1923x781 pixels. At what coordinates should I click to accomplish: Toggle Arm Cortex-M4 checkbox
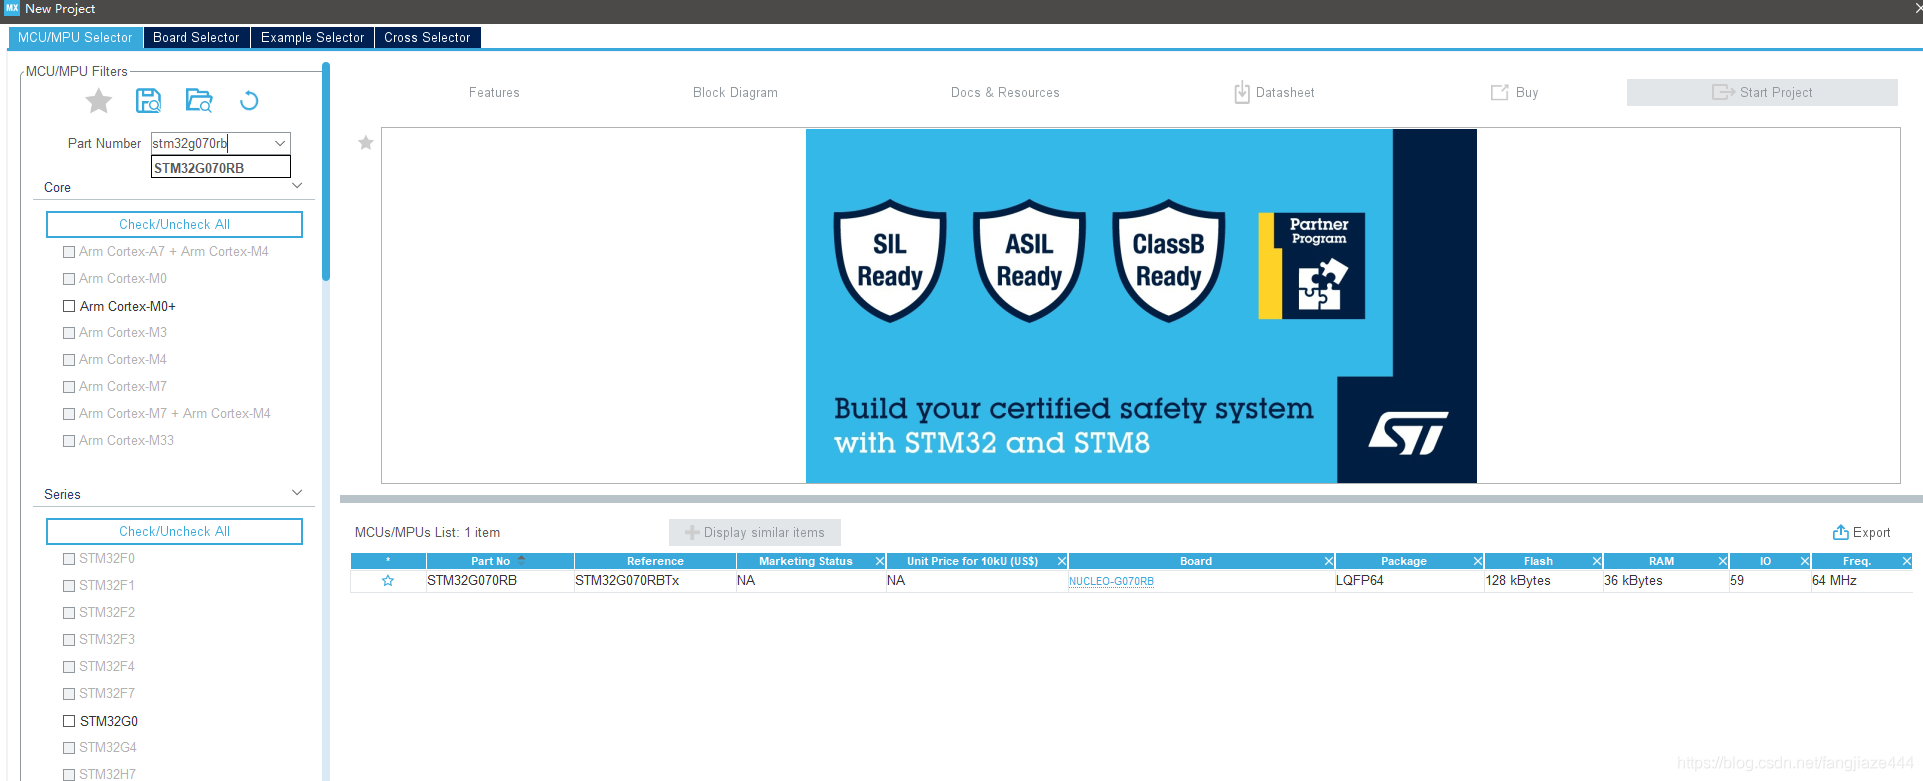pos(69,360)
